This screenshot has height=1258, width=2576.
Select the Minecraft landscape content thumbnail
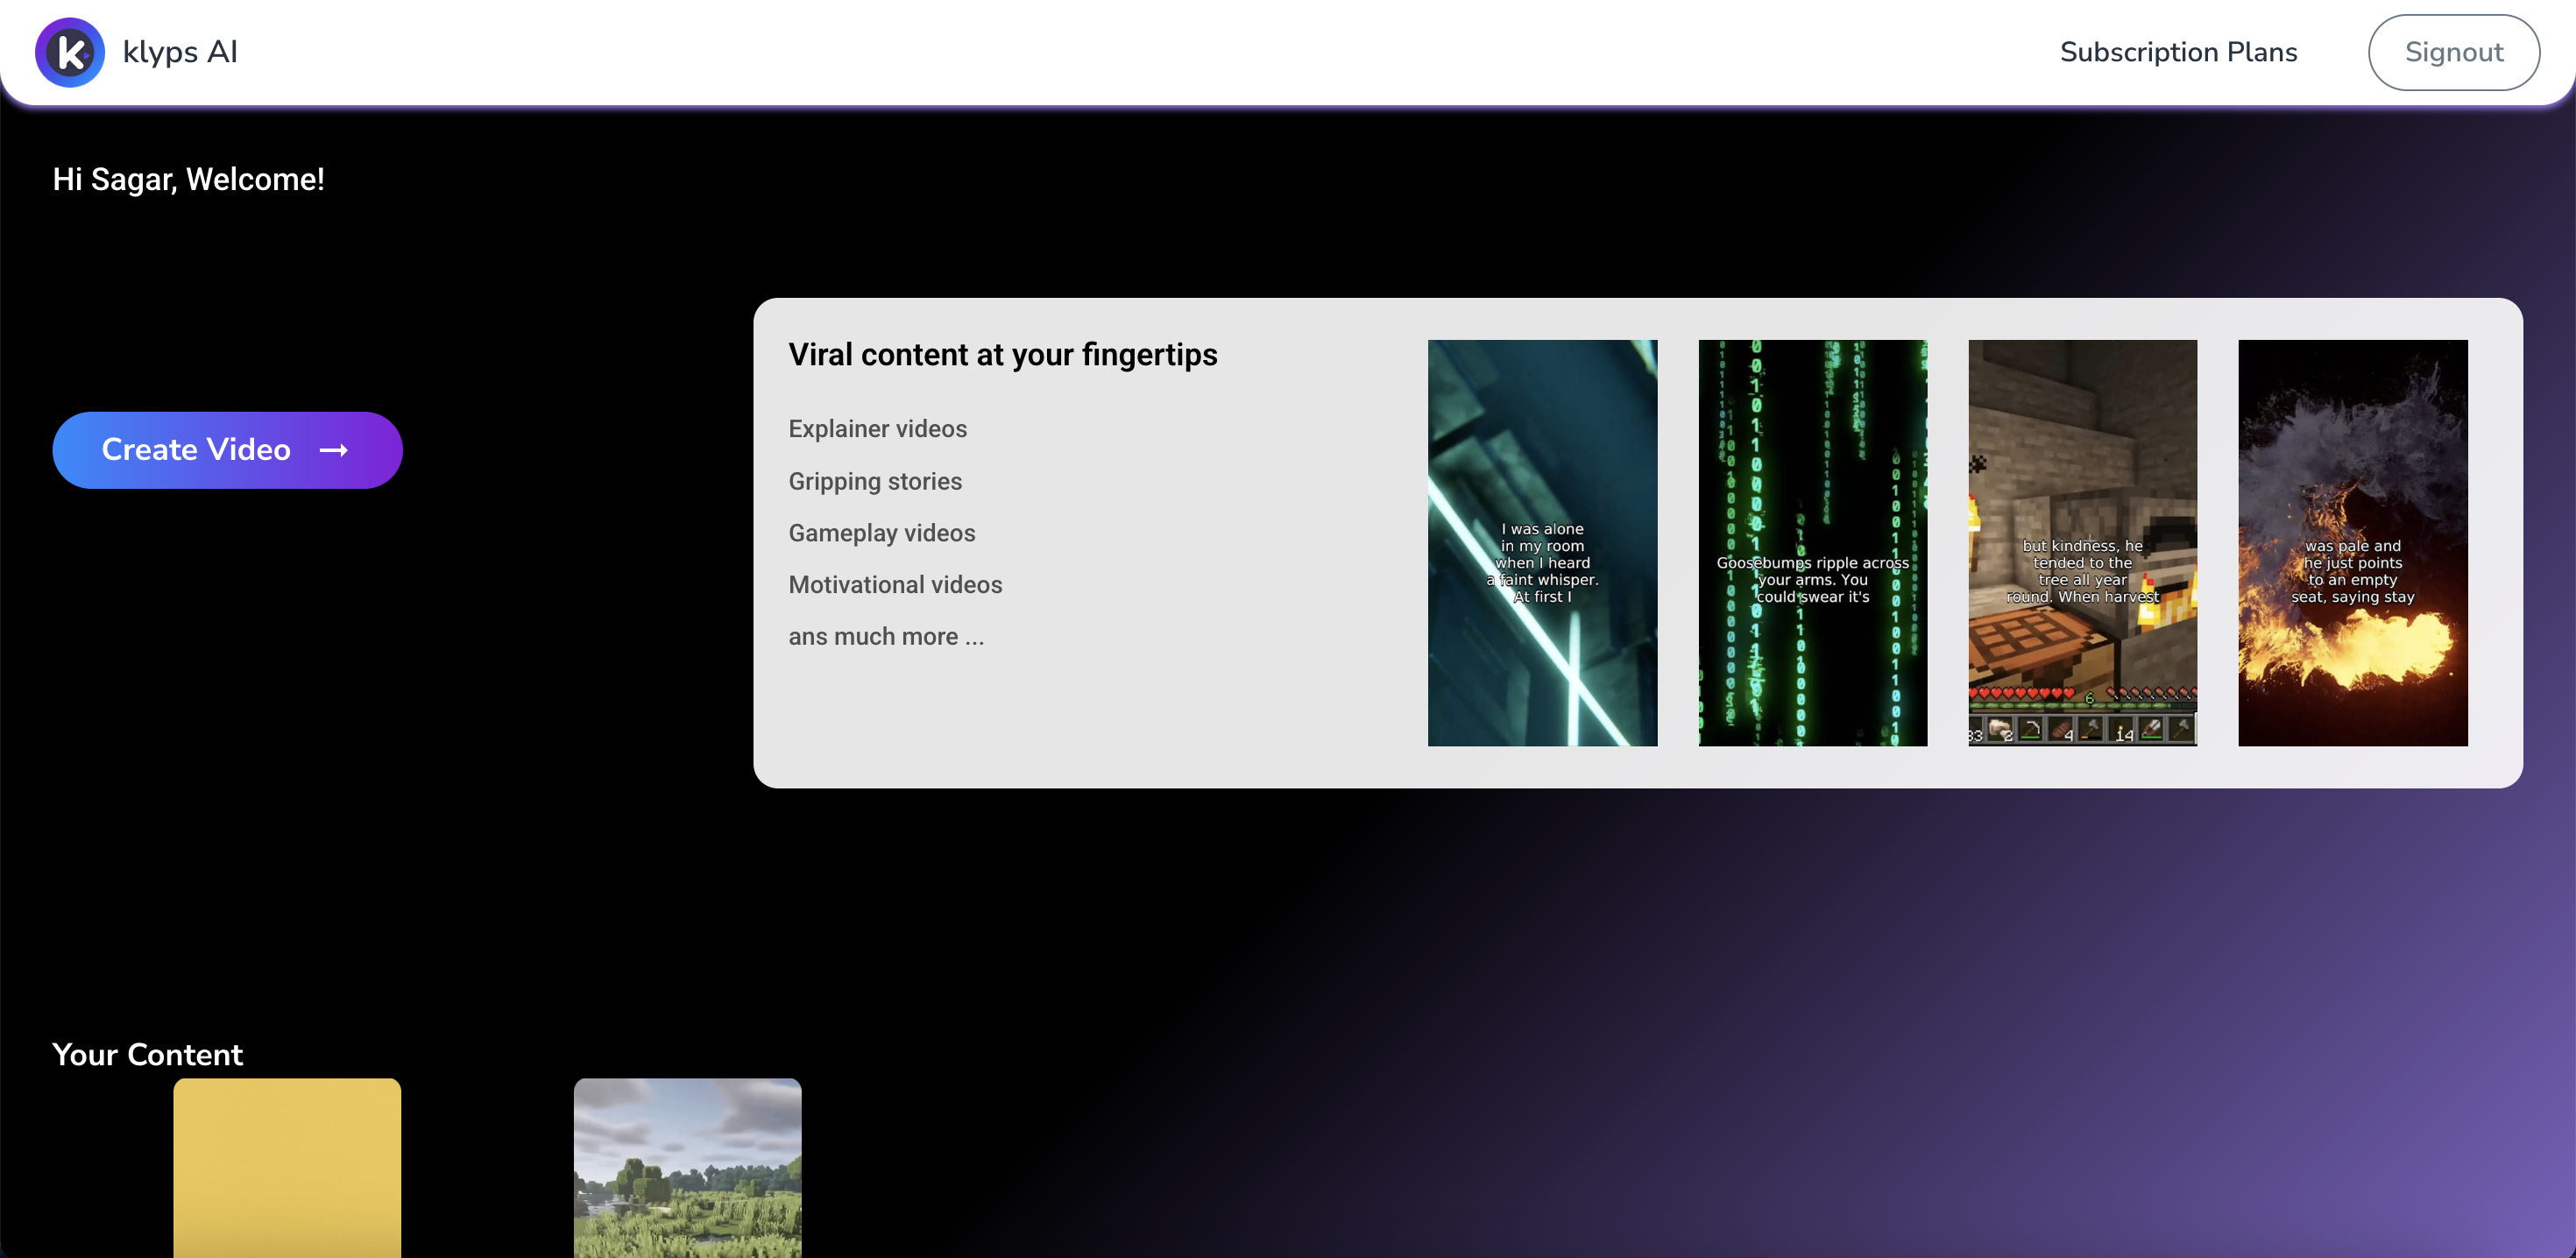click(687, 1166)
